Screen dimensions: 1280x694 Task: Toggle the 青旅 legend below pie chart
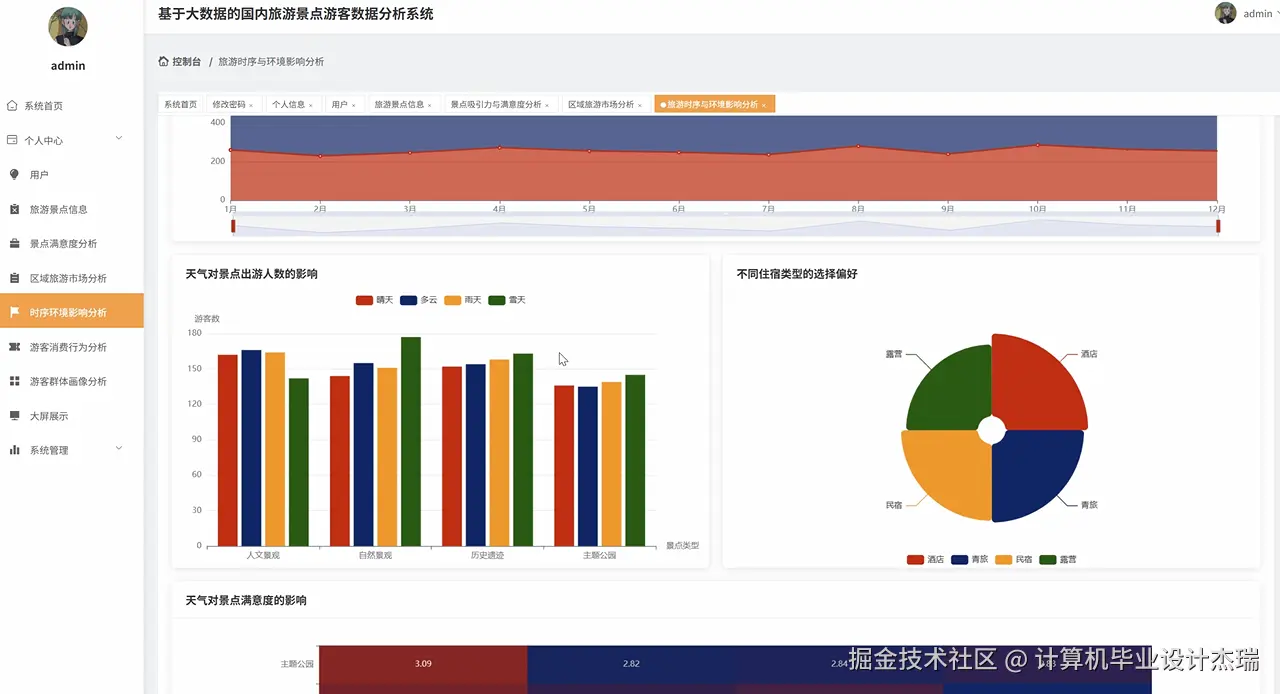[x=970, y=560]
